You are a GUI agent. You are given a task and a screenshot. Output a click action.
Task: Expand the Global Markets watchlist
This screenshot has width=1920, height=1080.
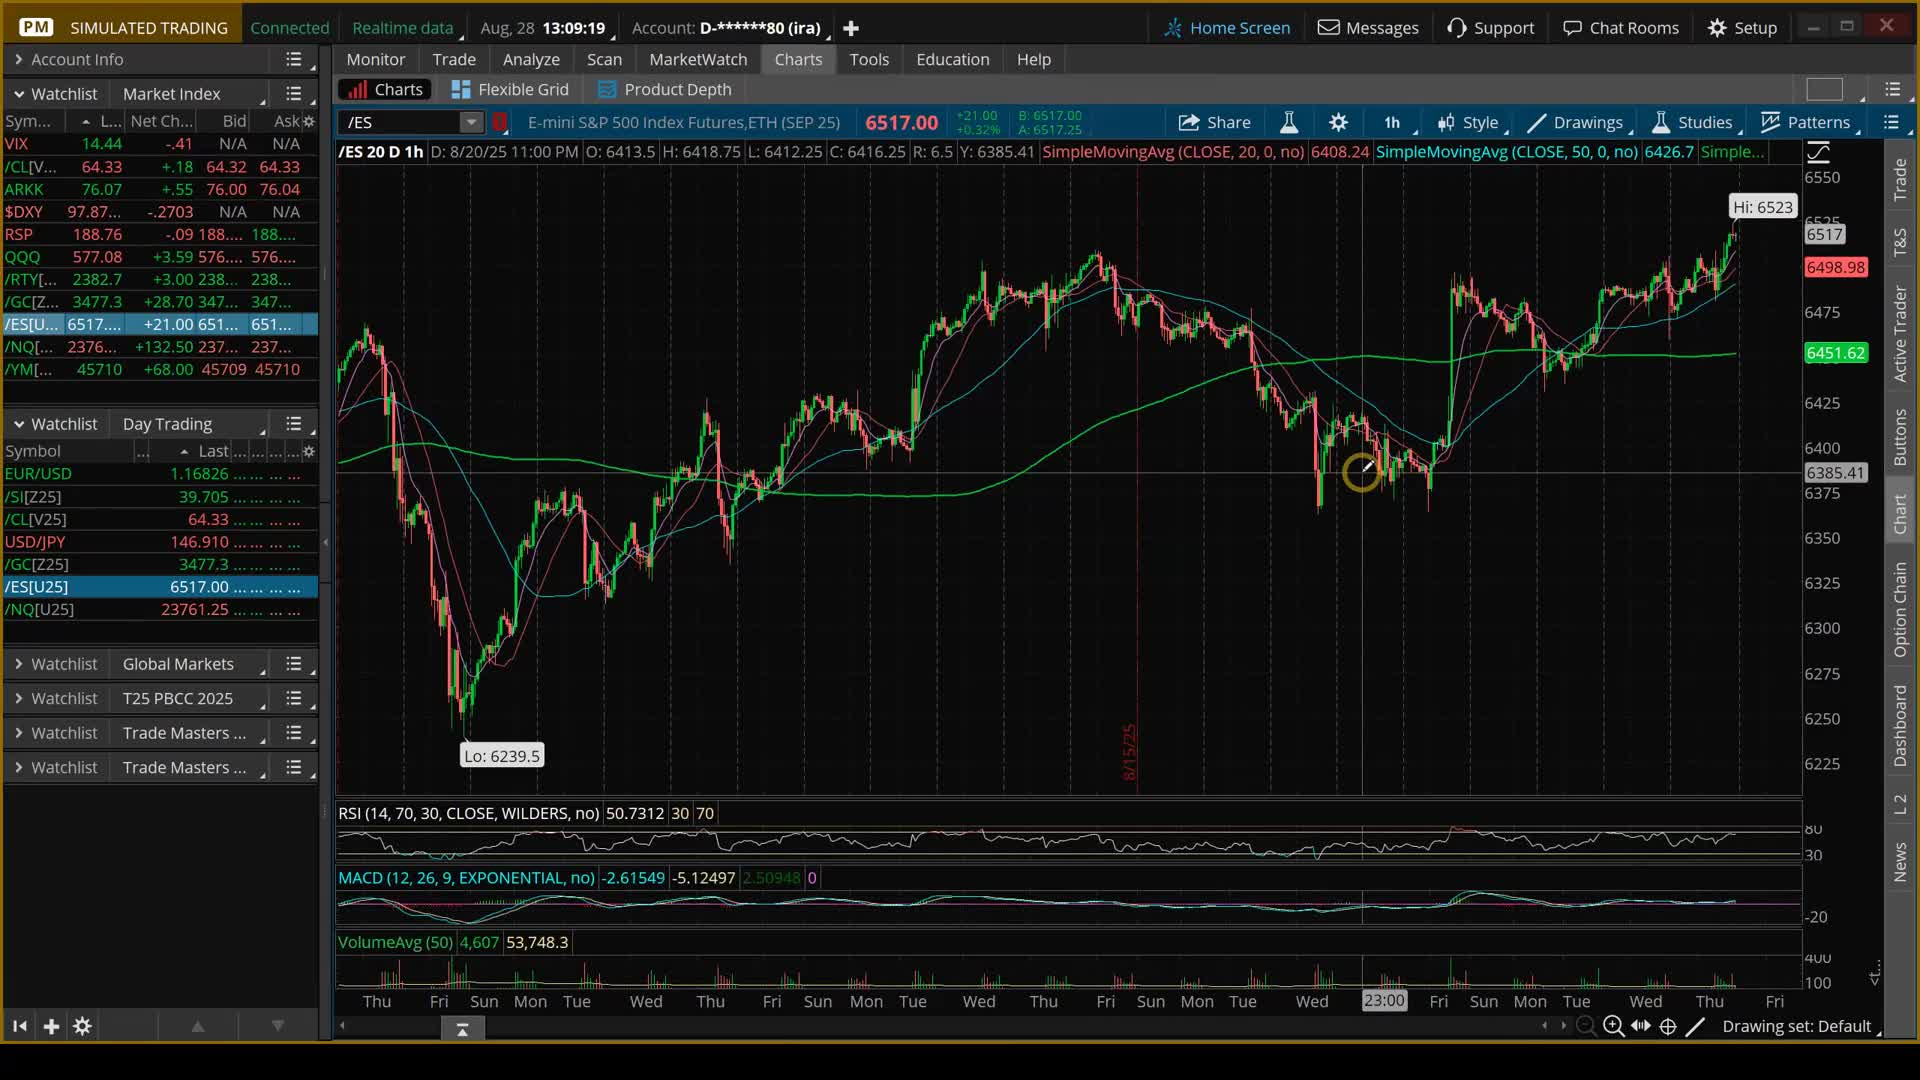(18, 664)
